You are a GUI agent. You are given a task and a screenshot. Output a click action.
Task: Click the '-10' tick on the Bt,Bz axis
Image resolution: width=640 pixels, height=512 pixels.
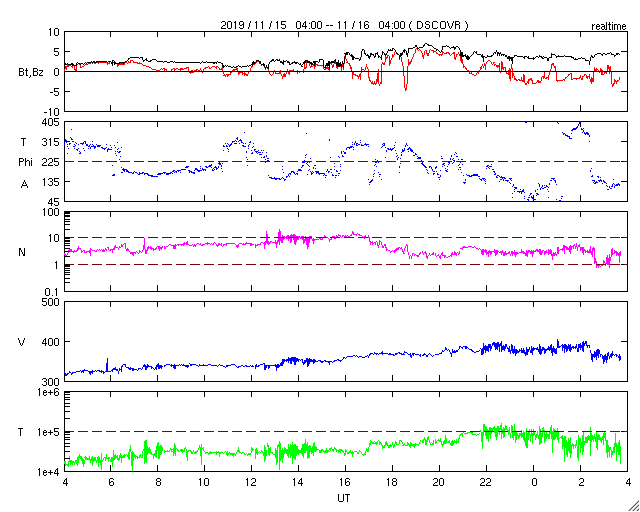pyautogui.click(x=52, y=112)
